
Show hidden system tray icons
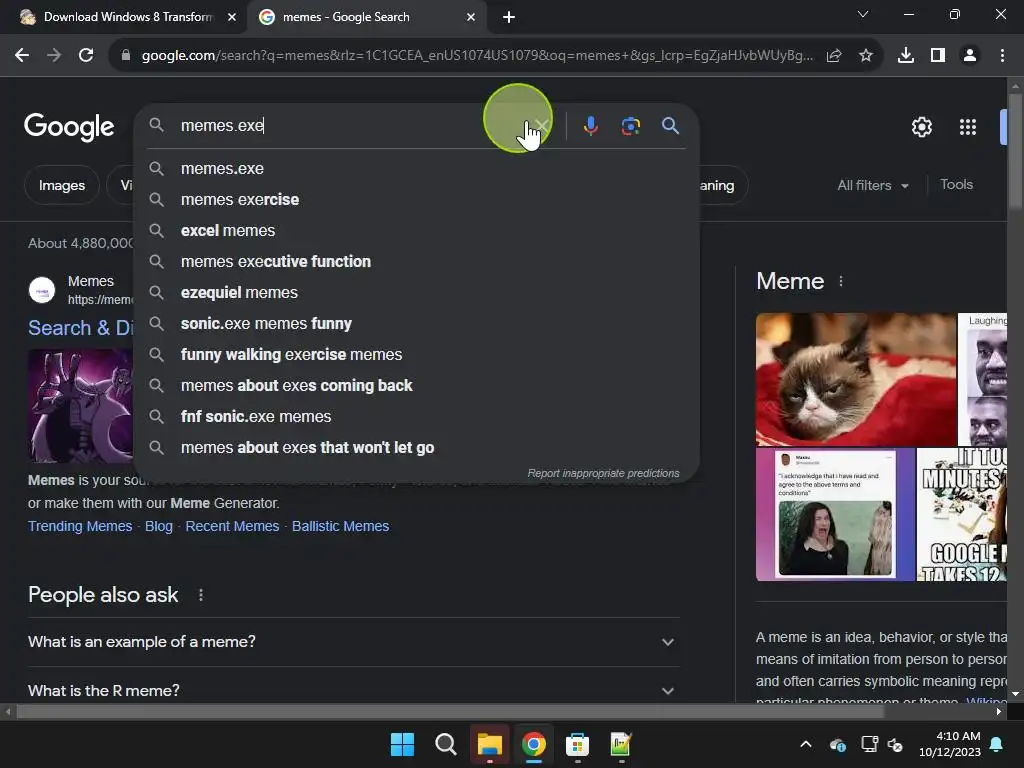pyautogui.click(x=806, y=744)
